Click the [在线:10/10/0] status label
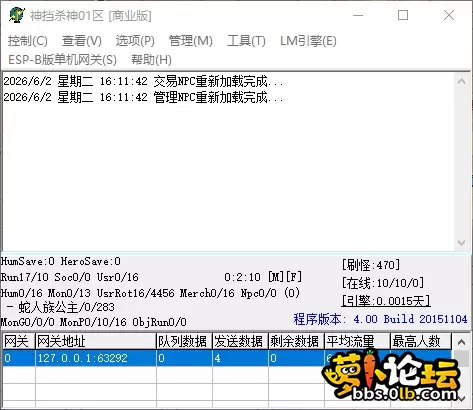This screenshot has height=410, width=473. [x=383, y=283]
